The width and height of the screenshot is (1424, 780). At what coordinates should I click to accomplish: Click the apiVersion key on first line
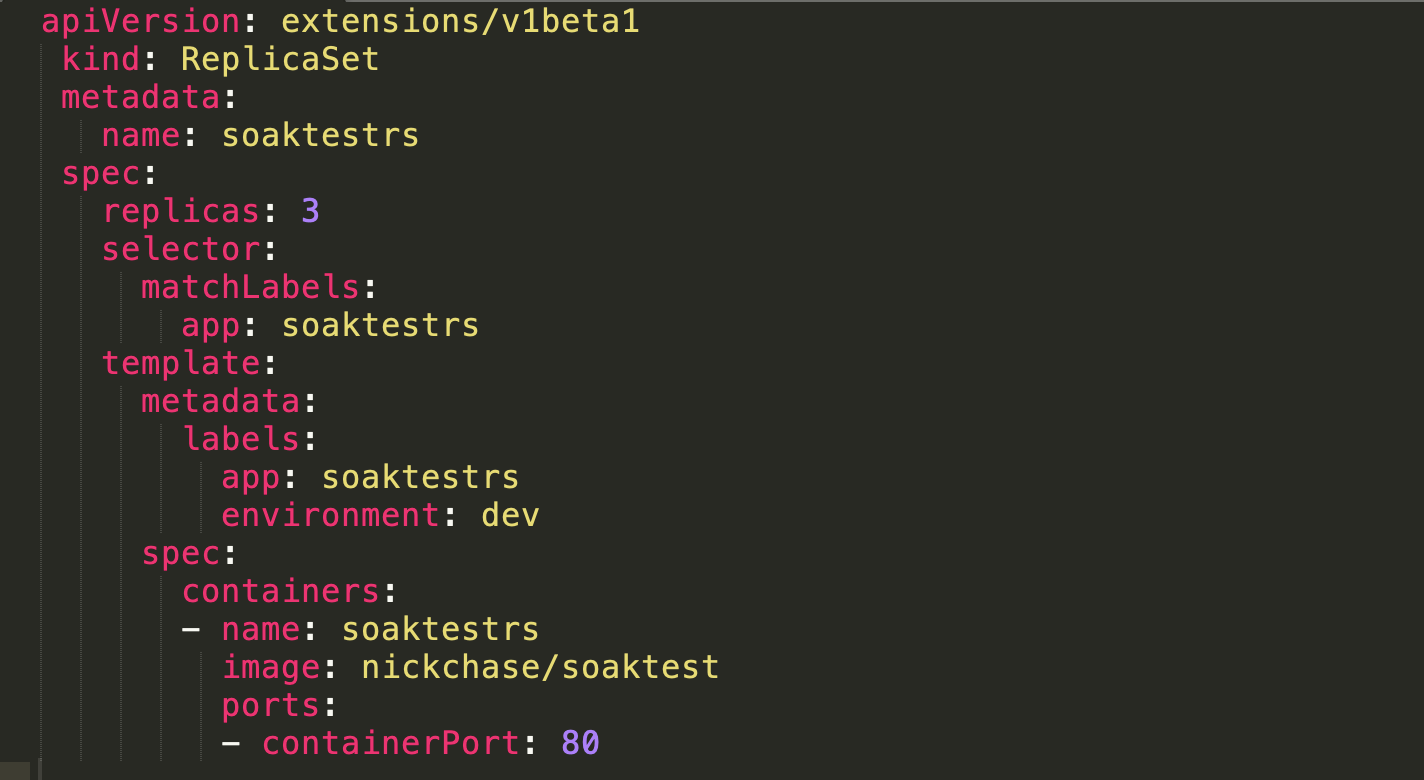tap(140, 21)
